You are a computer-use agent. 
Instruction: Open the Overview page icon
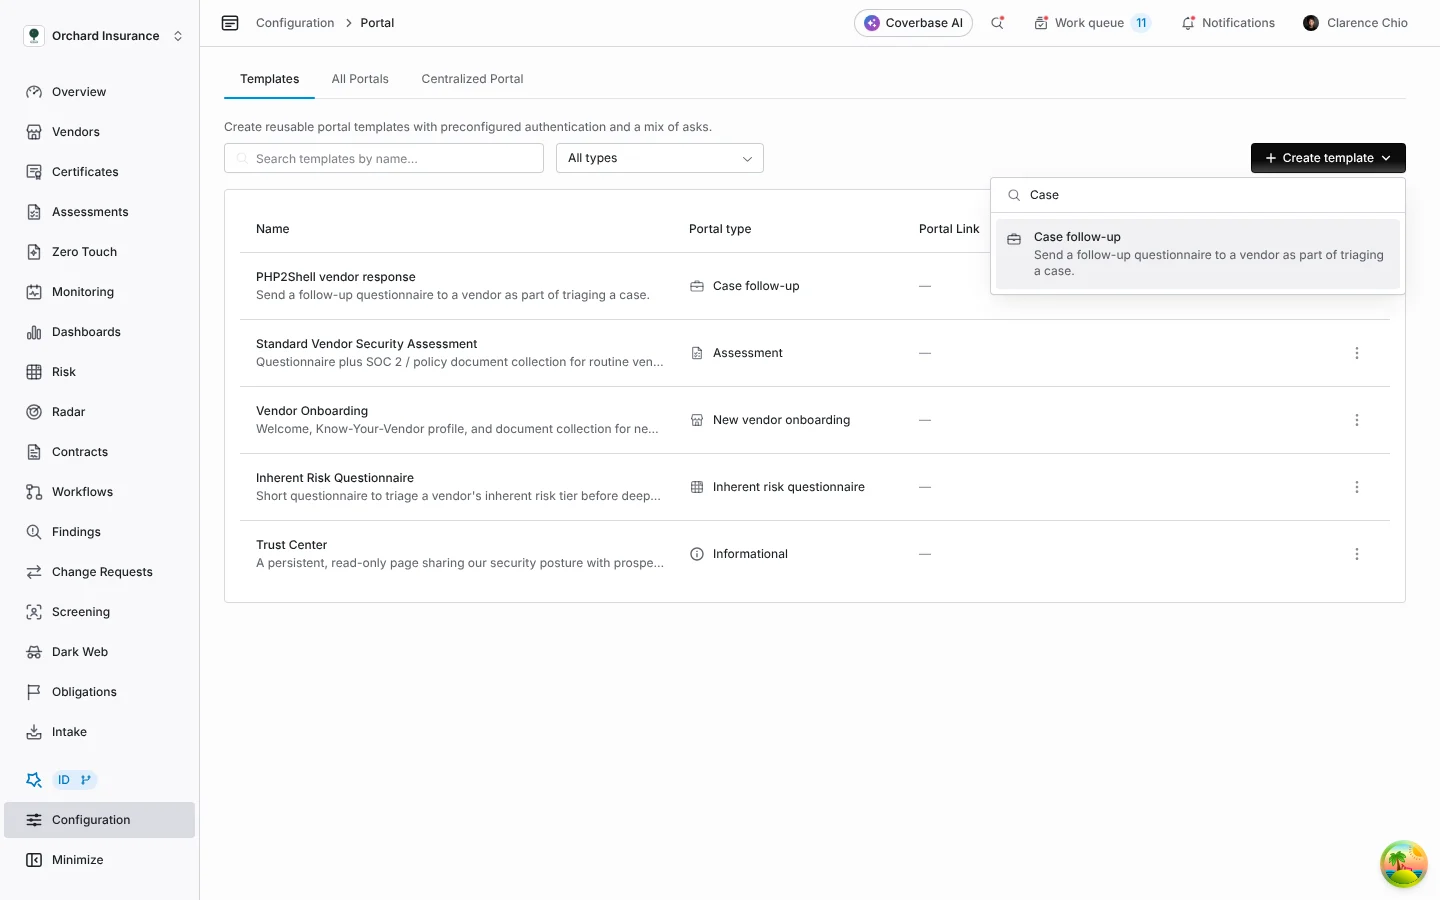(x=34, y=92)
